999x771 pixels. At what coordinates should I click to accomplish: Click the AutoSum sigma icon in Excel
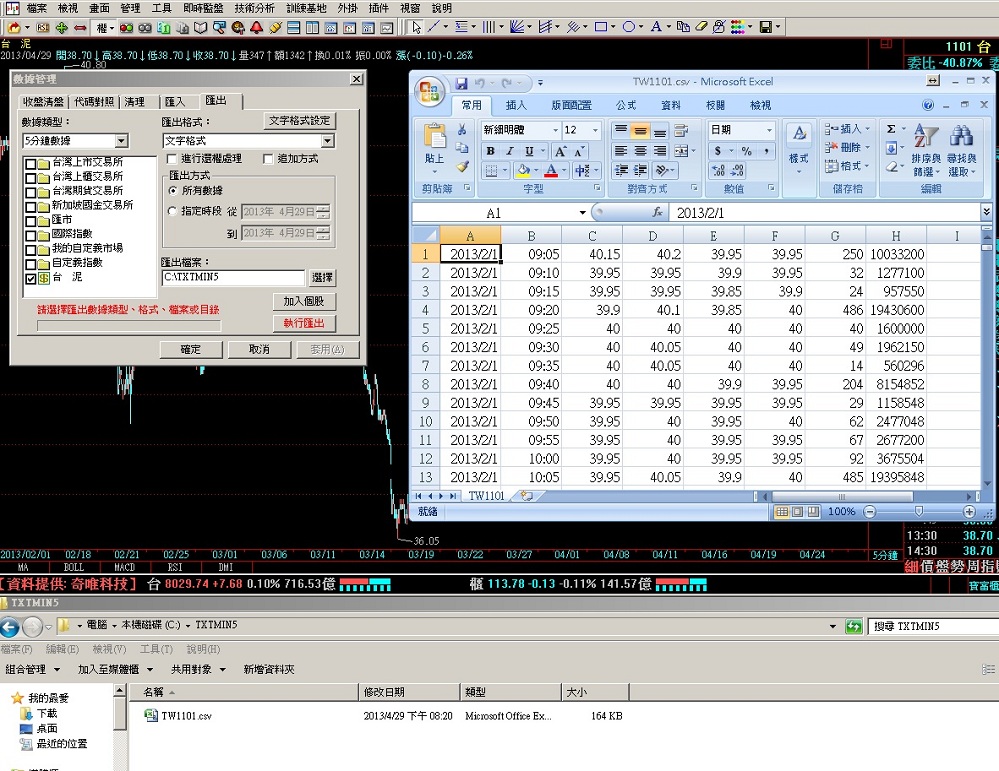coord(891,129)
